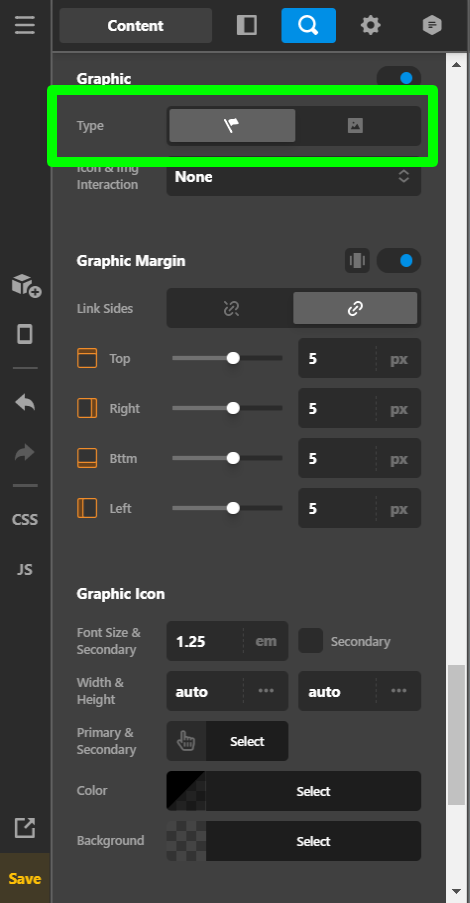Click the undo arrow icon
470x903 pixels.
pyautogui.click(x=25, y=403)
